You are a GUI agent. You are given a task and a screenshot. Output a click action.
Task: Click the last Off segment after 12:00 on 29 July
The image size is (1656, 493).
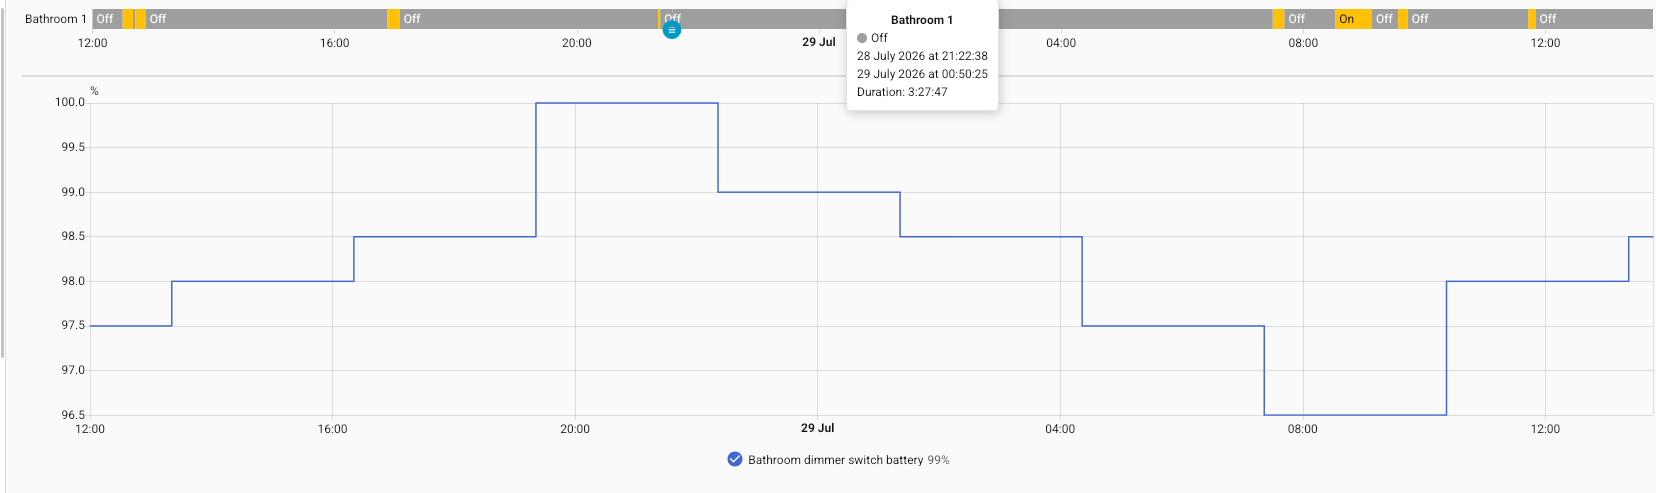tap(1594, 19)
